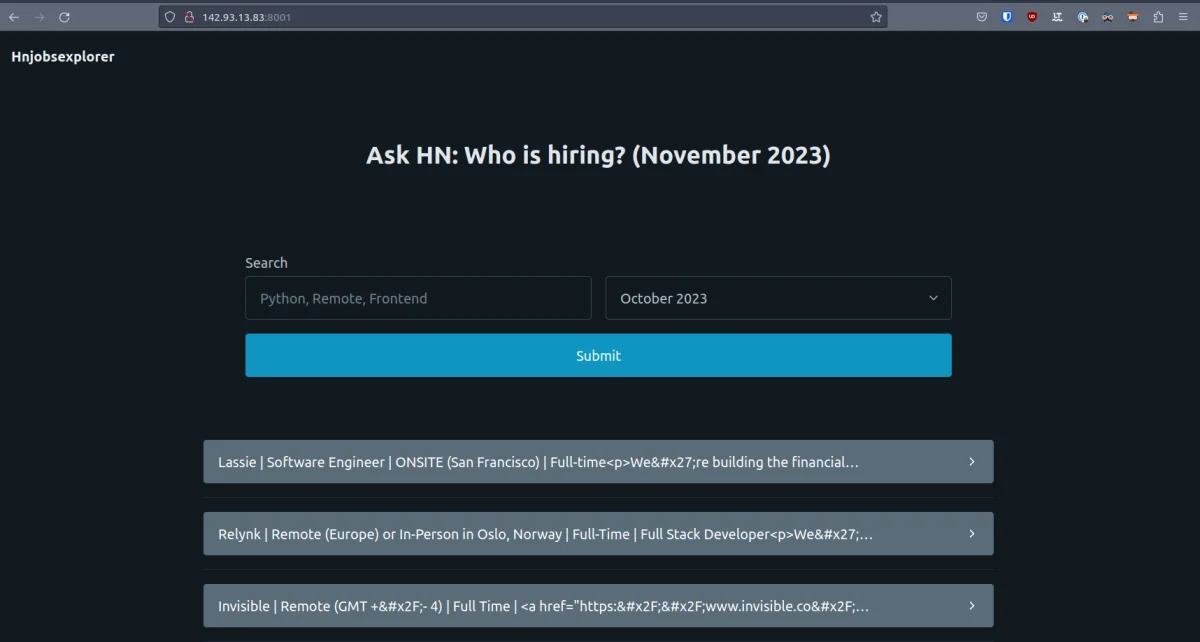Click the shield icon in the address bar

pos(169,16)
